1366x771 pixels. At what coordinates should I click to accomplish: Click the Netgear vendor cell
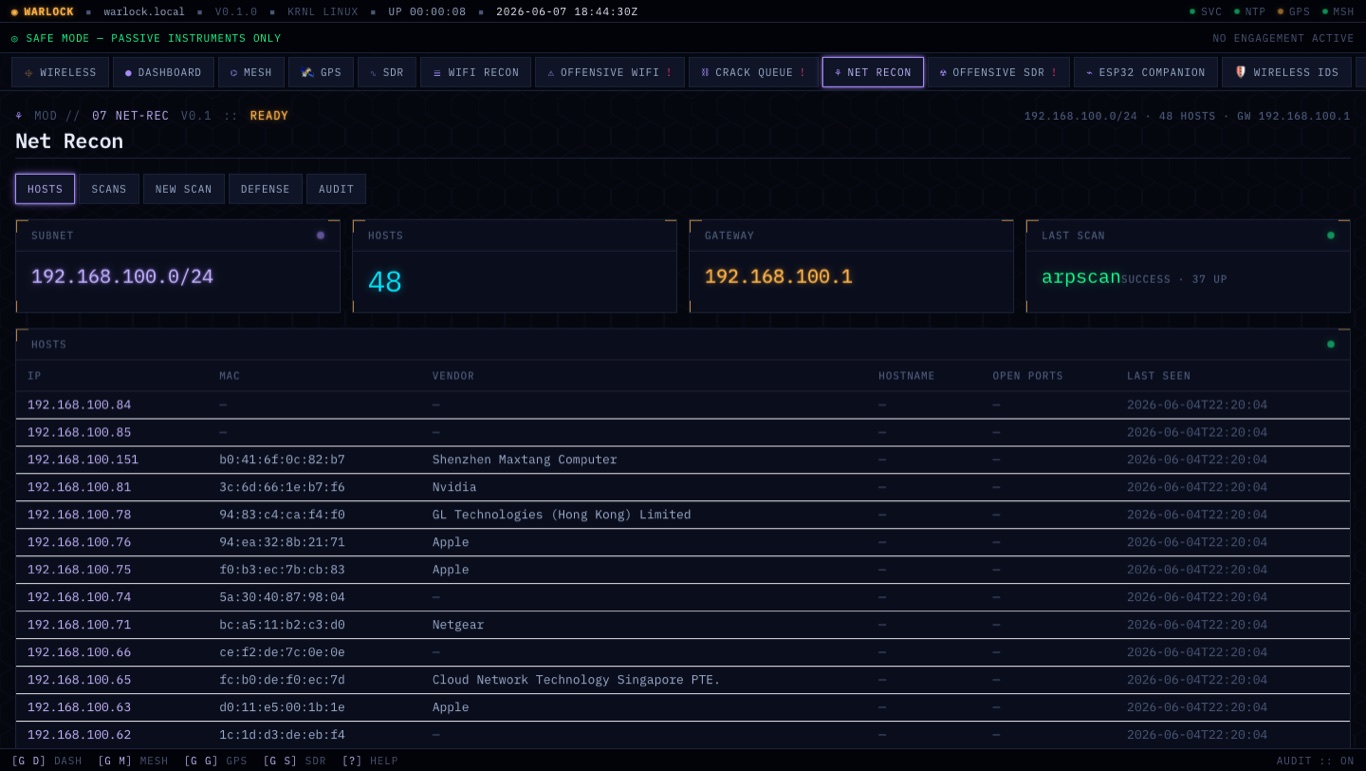tap(458, 625)
